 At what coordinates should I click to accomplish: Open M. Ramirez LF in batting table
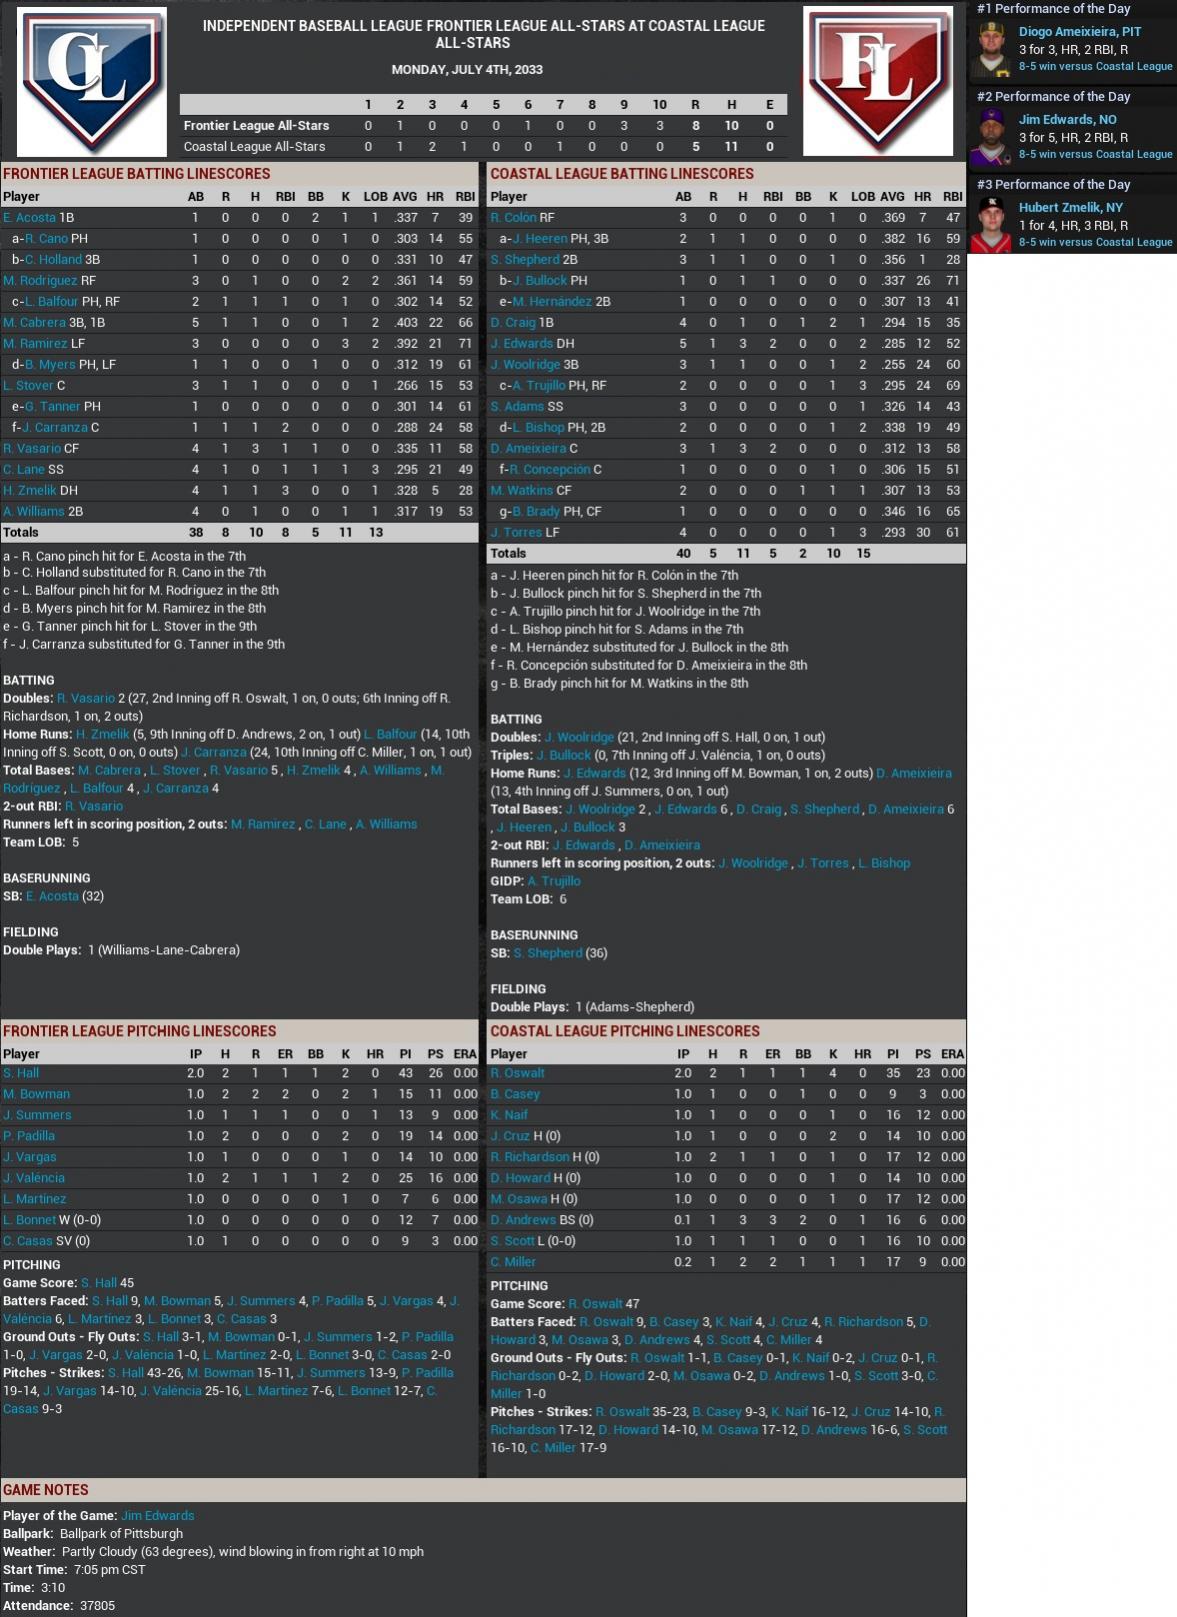pyautogui.click(x=35, y=343)
